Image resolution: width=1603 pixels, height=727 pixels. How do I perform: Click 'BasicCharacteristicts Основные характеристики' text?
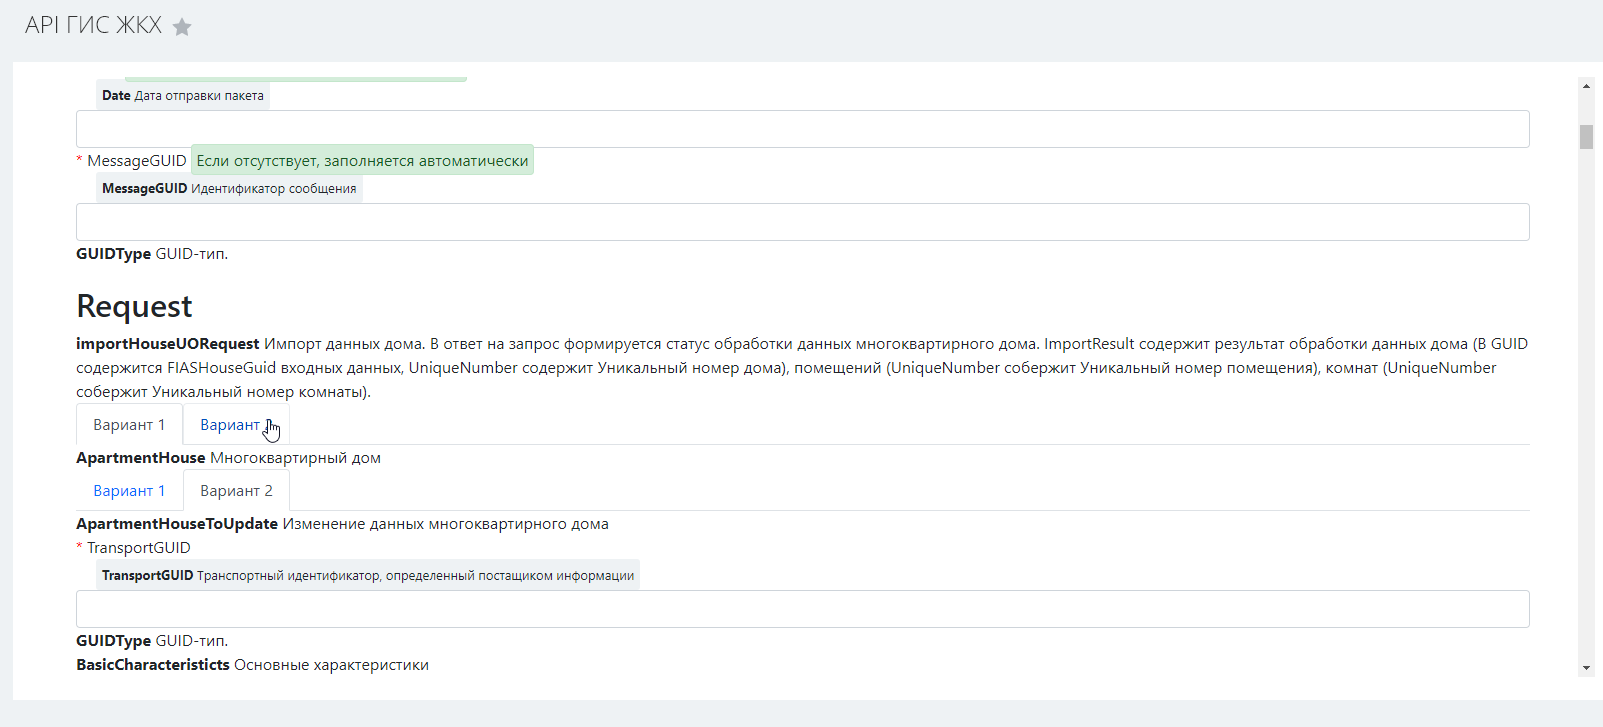(252, 665)
